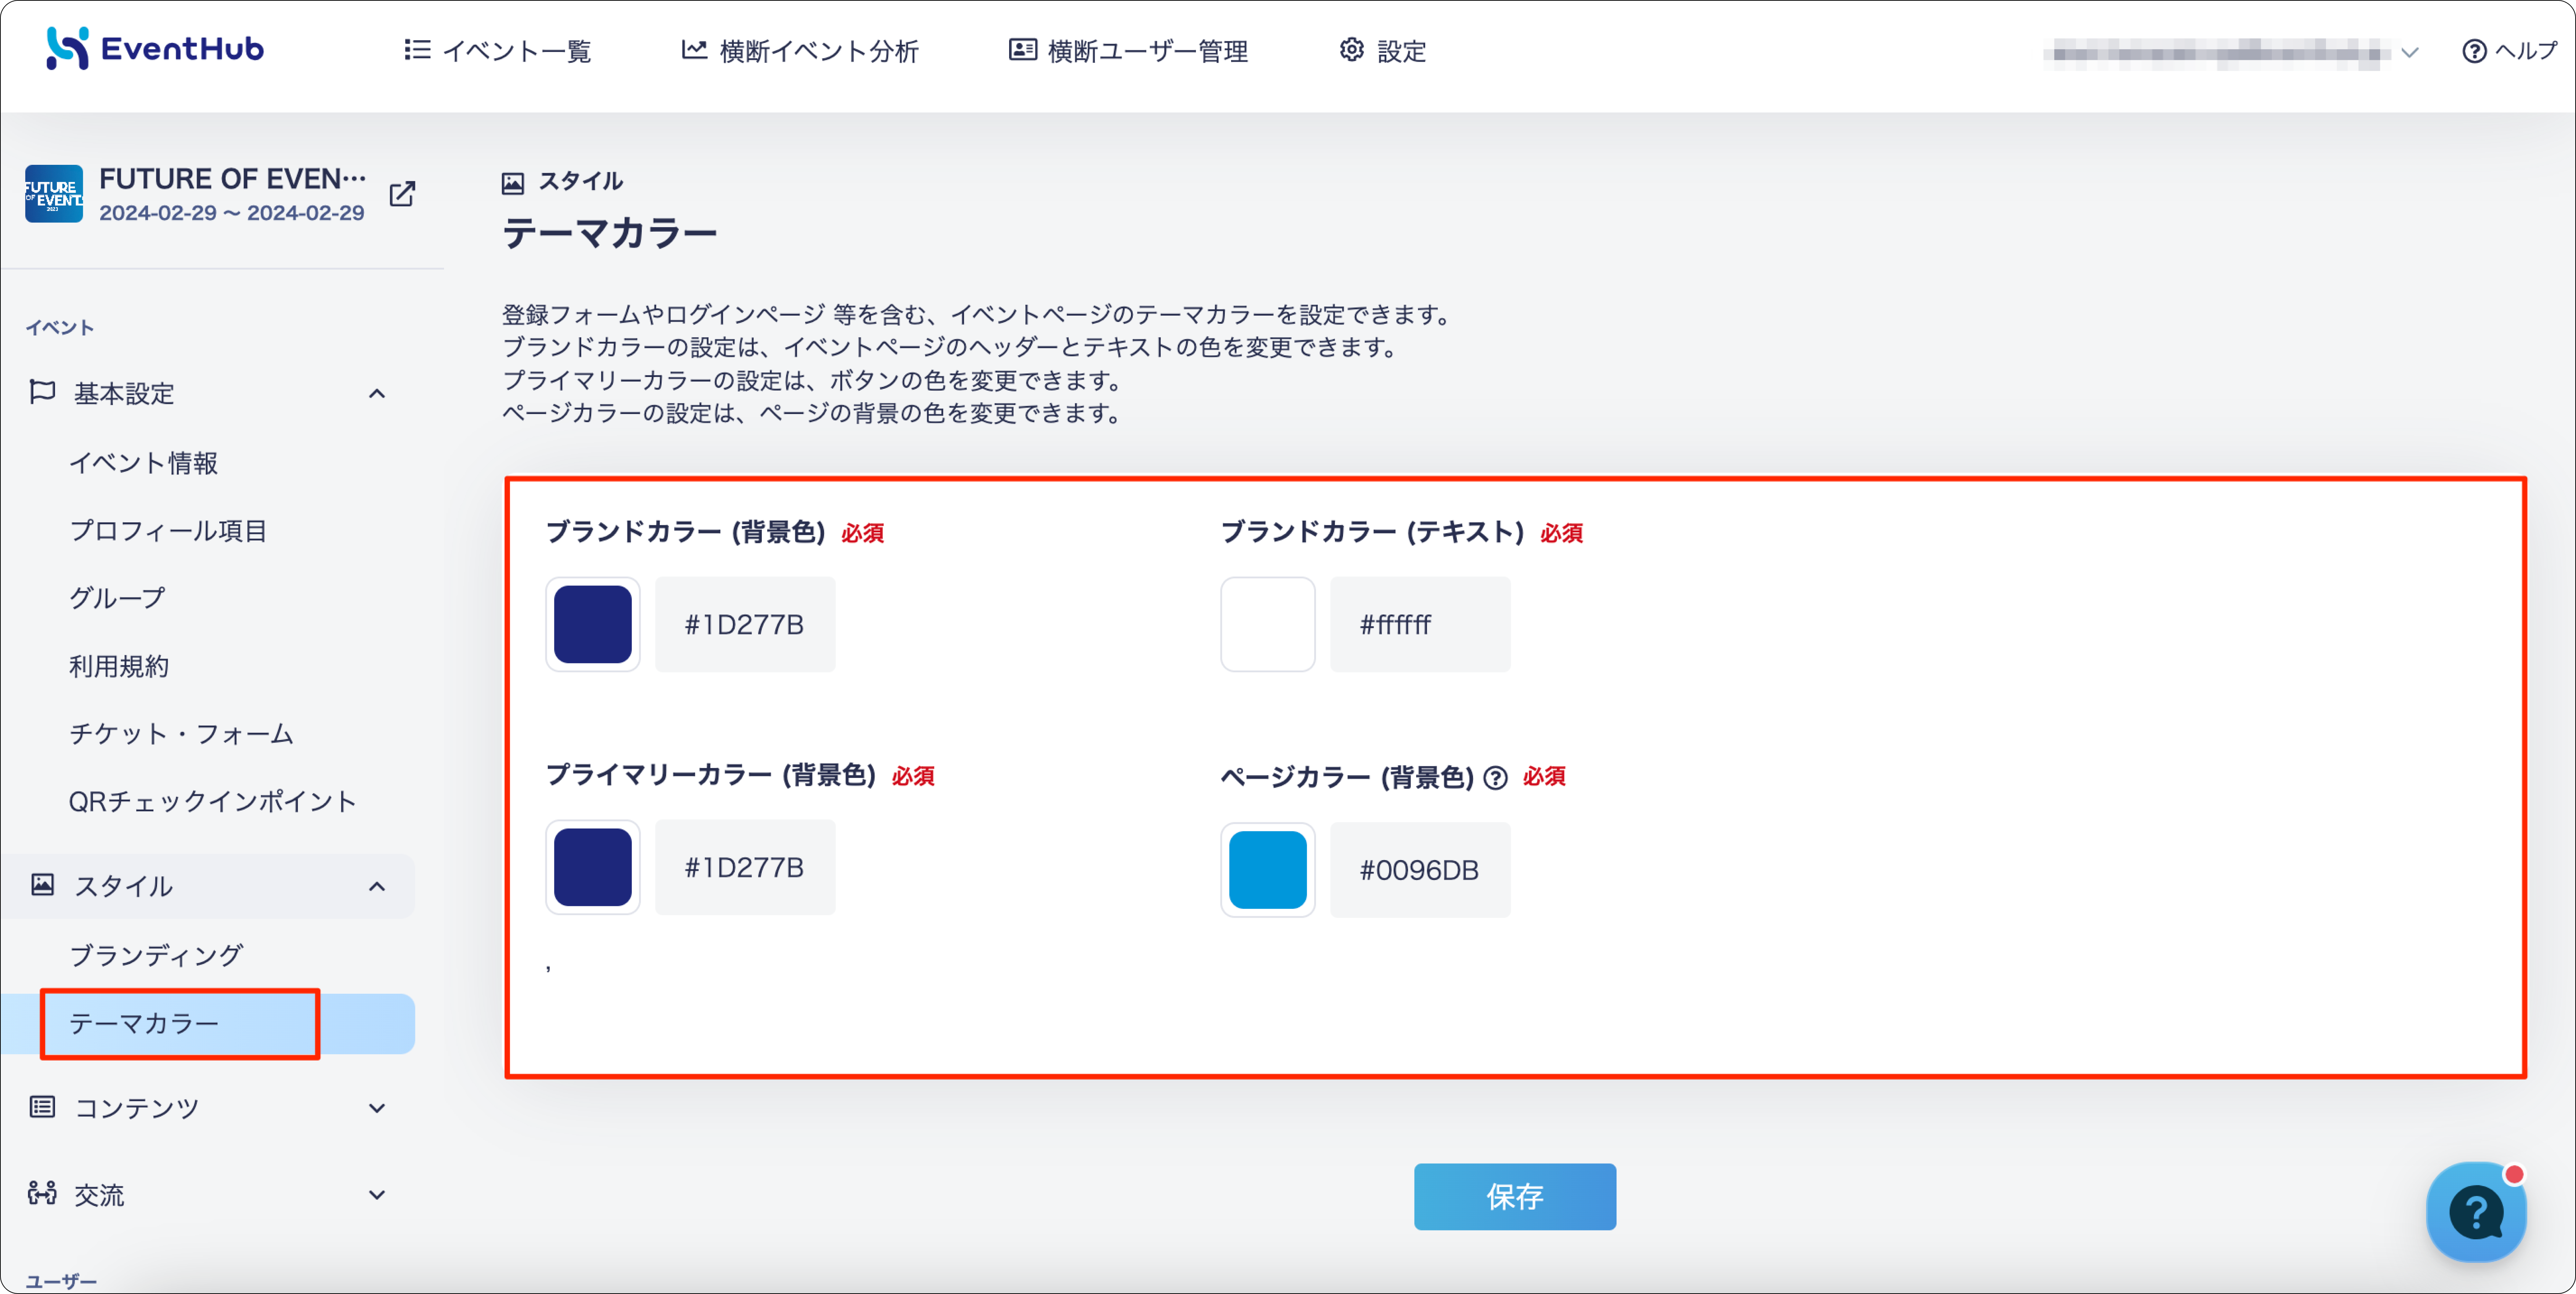Select 利用規約 in the sidebar

click(118, 666)
